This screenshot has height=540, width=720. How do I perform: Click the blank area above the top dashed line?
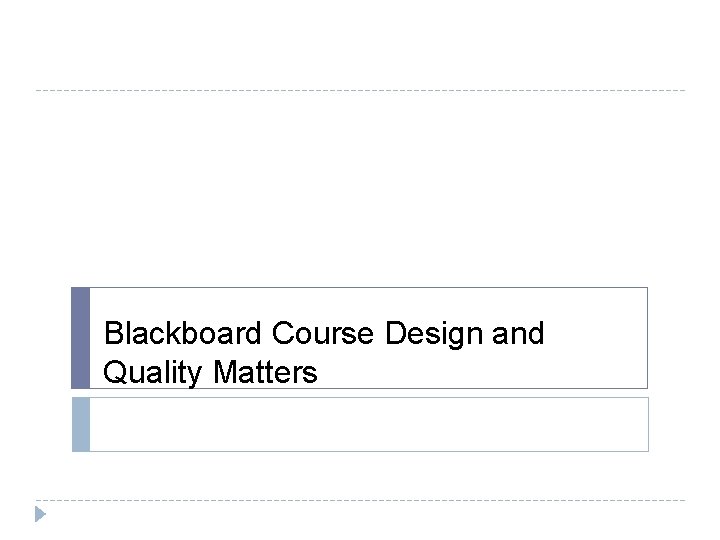[360, 45]
